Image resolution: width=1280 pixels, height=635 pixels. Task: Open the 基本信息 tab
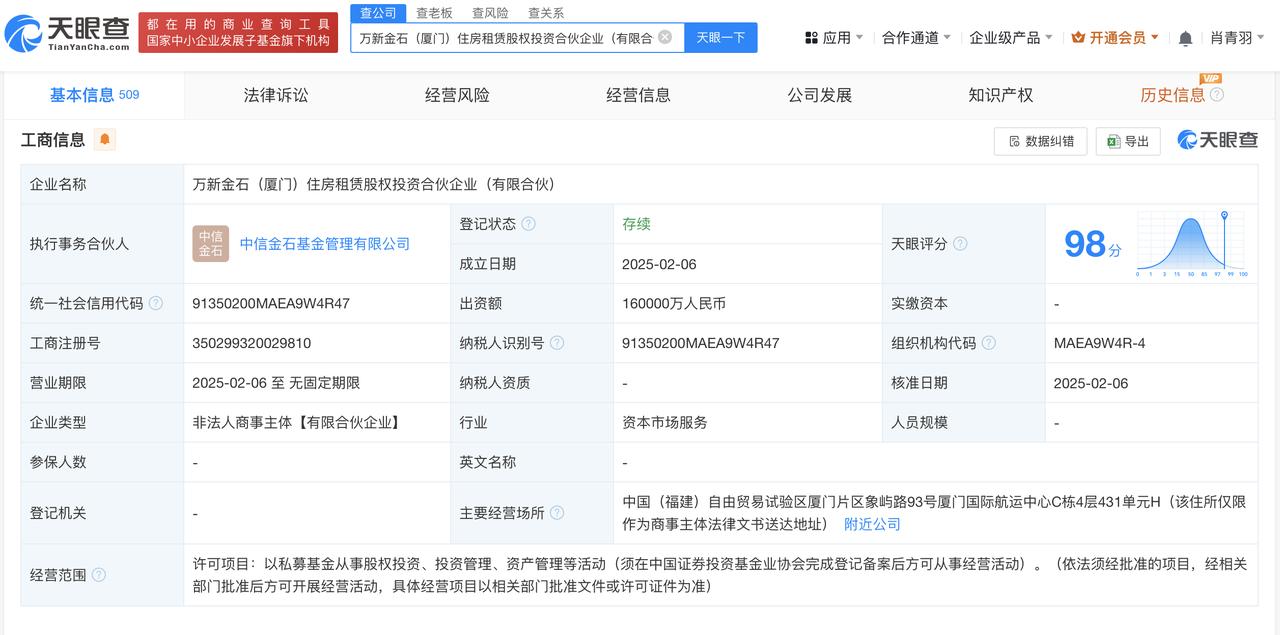pos(94,95)
